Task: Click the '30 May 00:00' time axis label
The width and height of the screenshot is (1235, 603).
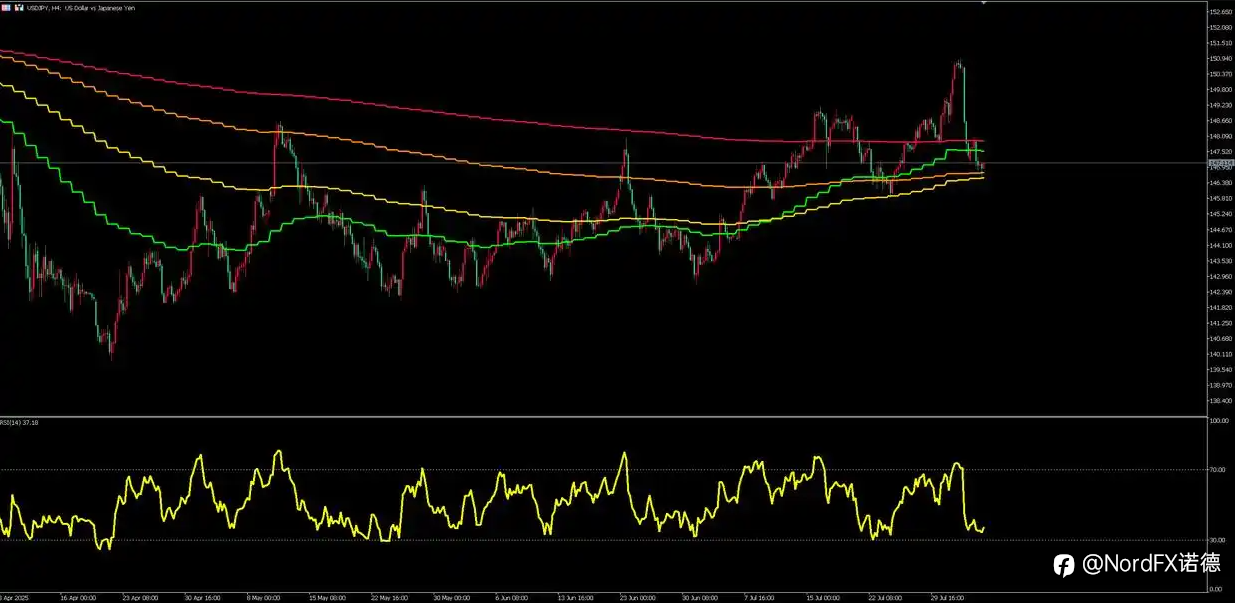Action: pos(451,598)
